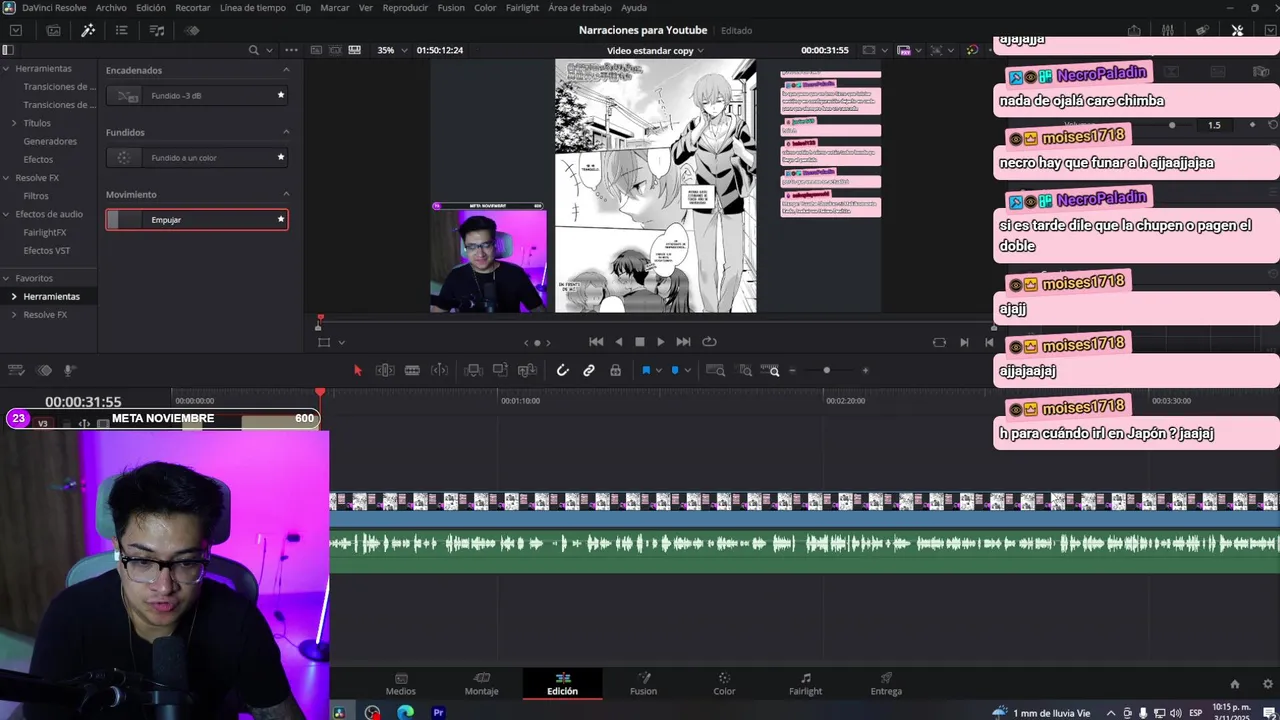Click full extent zoom icon
The height and width of the screenshot is (720, 1280).
pos(716,370)
